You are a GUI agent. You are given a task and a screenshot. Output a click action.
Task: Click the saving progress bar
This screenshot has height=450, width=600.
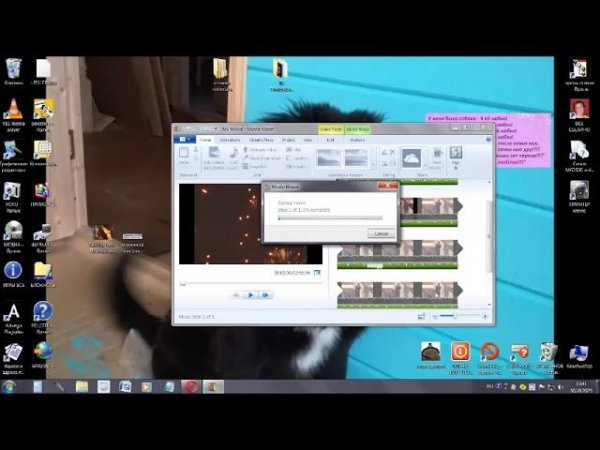click(330, 218)
